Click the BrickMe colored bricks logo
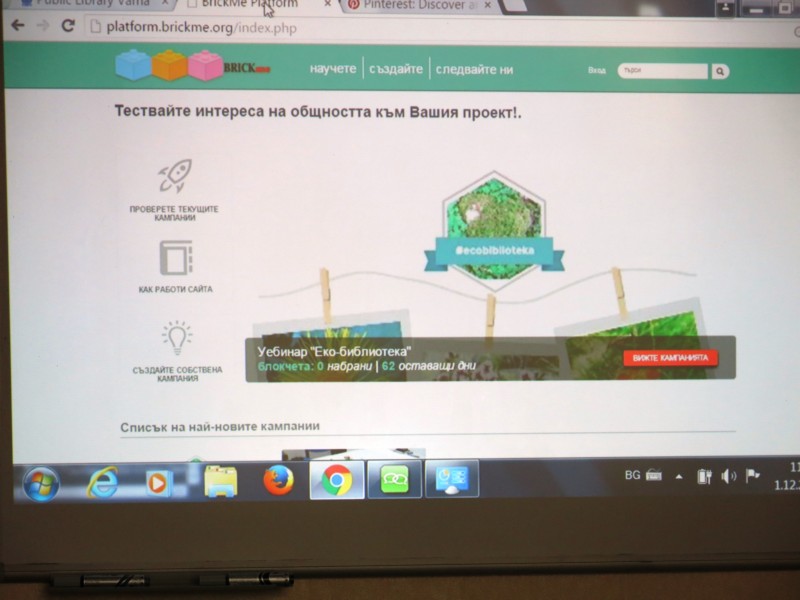 click(168, 66)
